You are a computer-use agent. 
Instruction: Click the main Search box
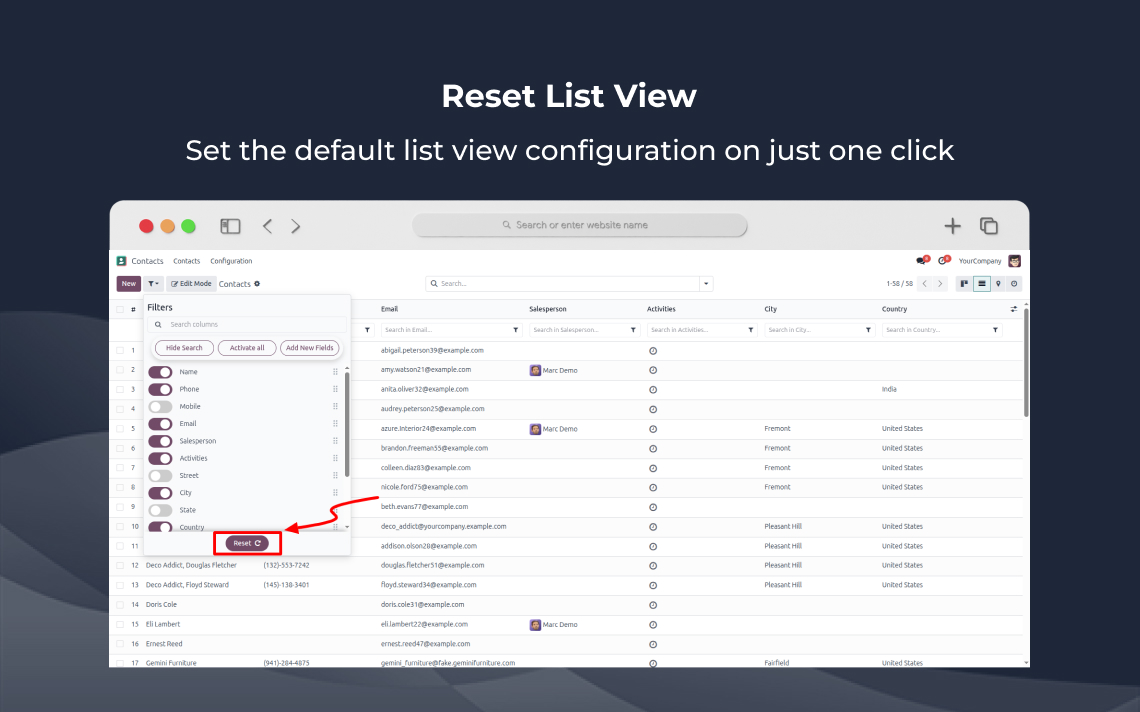563,284
